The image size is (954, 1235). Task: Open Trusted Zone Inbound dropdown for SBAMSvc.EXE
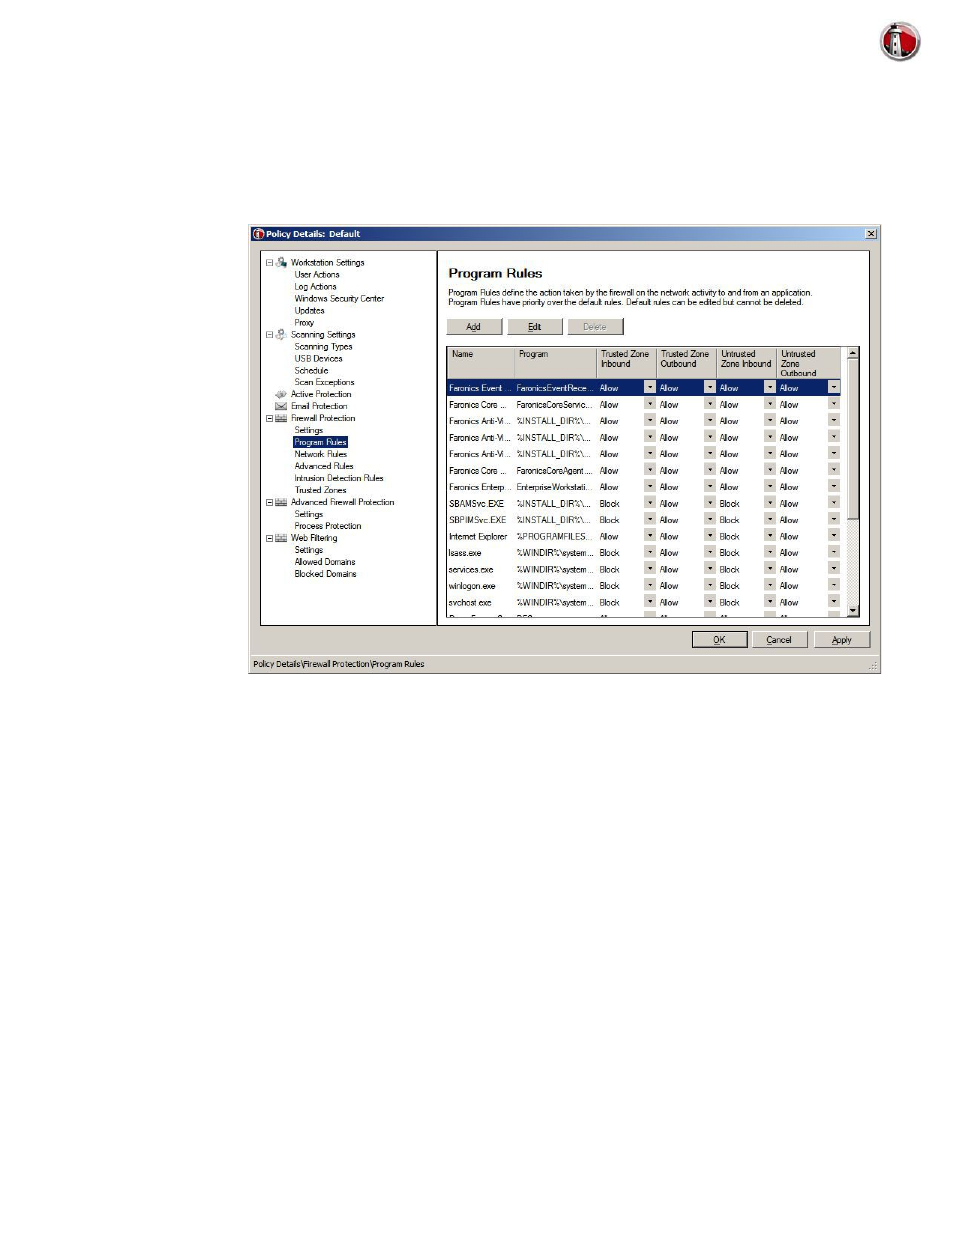pos(650,503)
